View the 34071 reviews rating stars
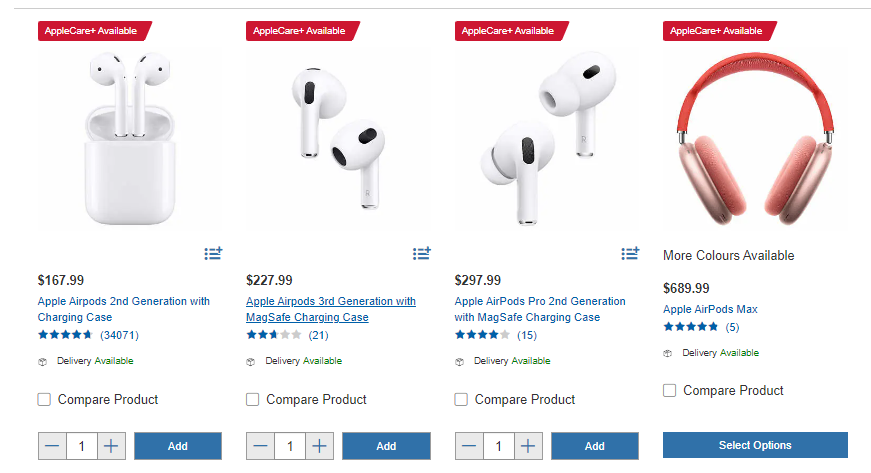The width and height of the screenshot is (871, 473). point(66,335)
